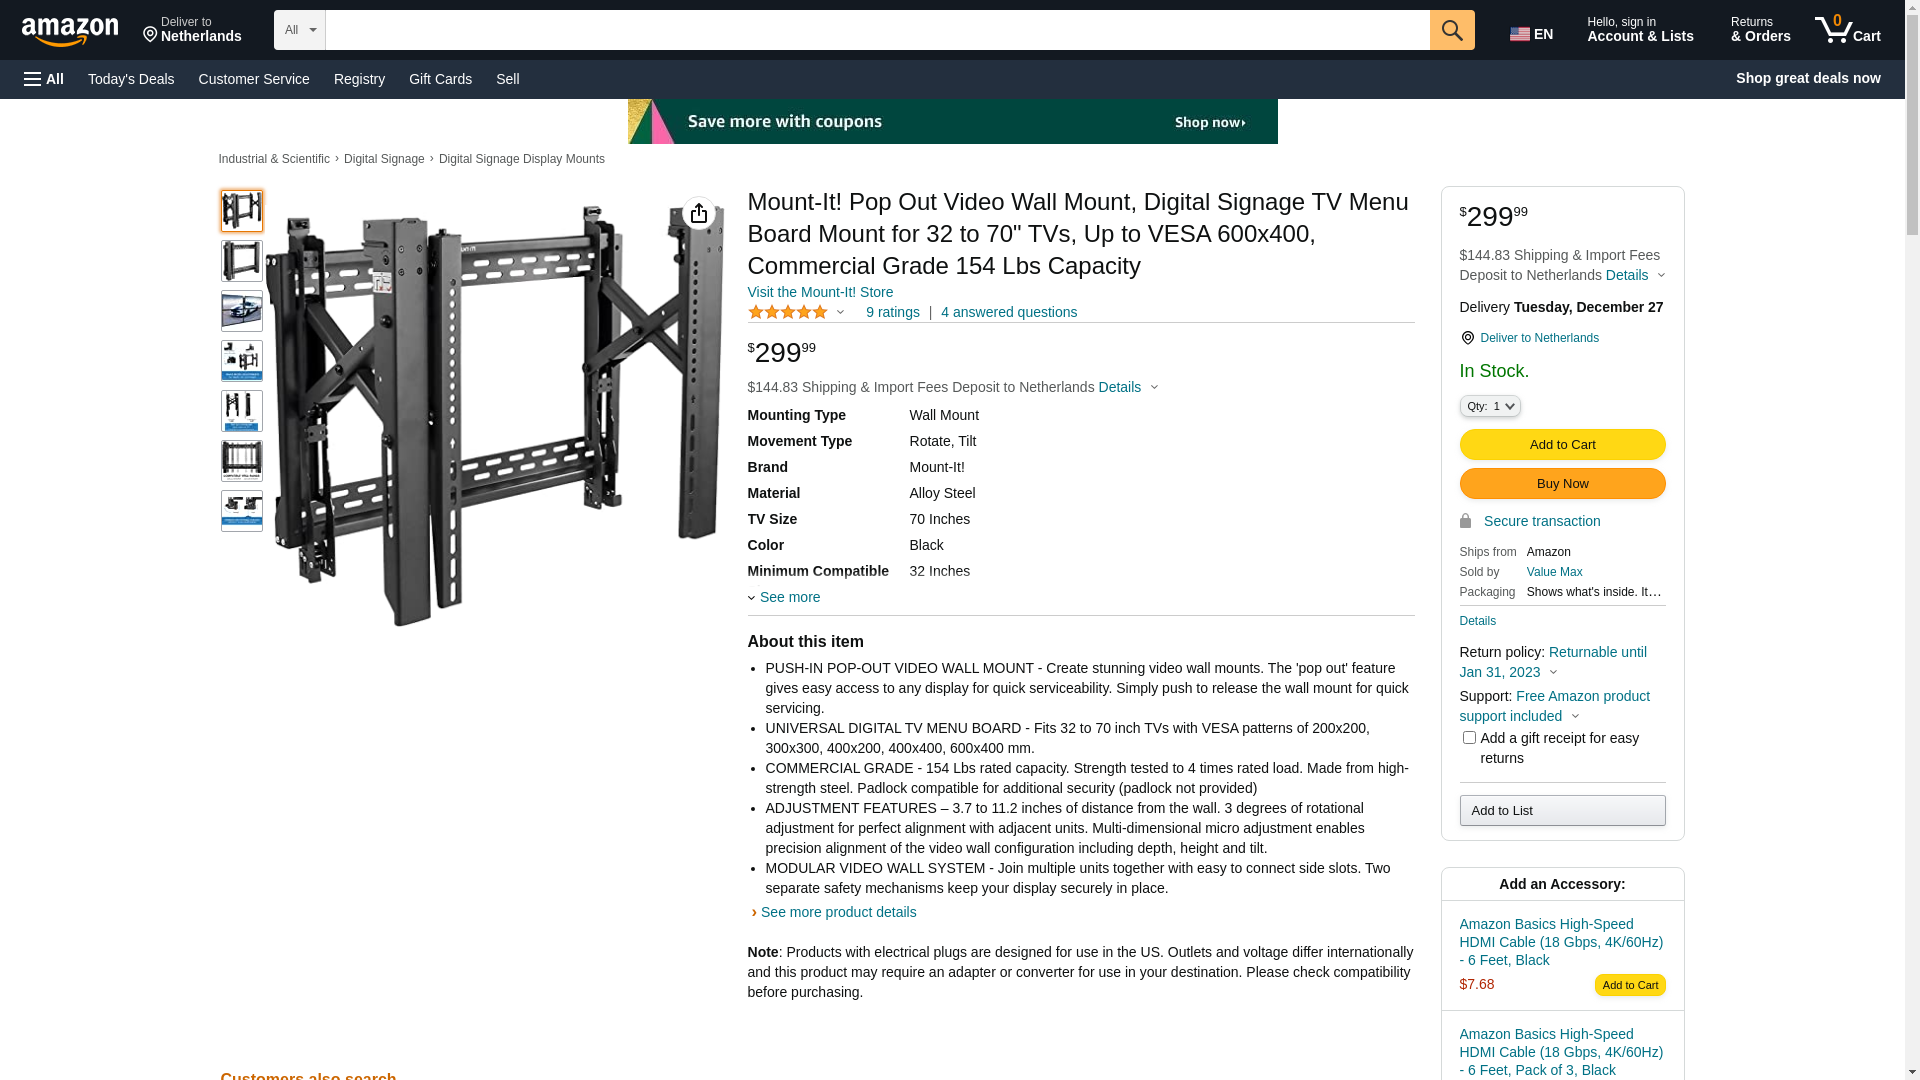Image resolution: width=1920 pixels, height=1080 pixels.
Task: Click the search magnifier button
Action: pyautogui.click(x=1452, y=30)
